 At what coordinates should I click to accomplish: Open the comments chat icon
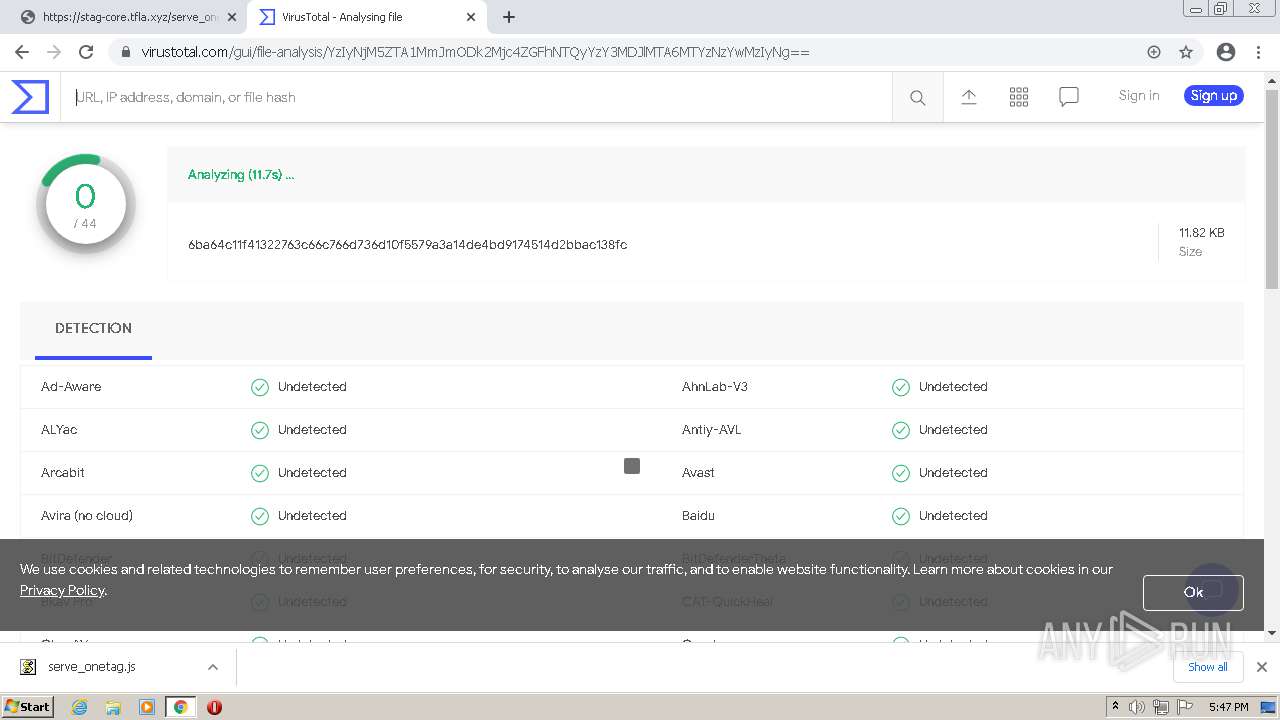[x=1069, y=97]
